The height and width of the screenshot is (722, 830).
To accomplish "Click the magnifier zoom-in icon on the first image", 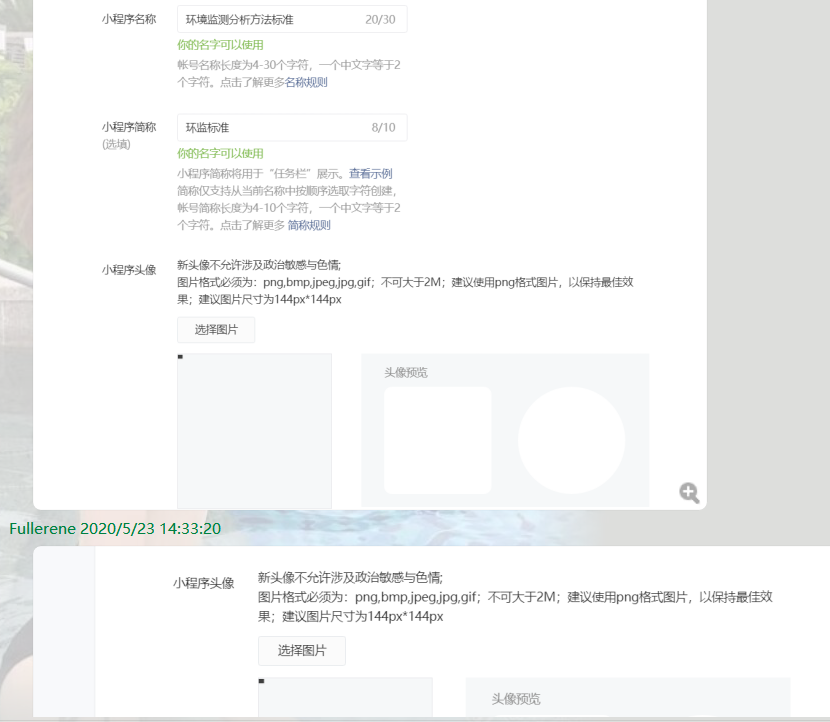I will (689, 493).
